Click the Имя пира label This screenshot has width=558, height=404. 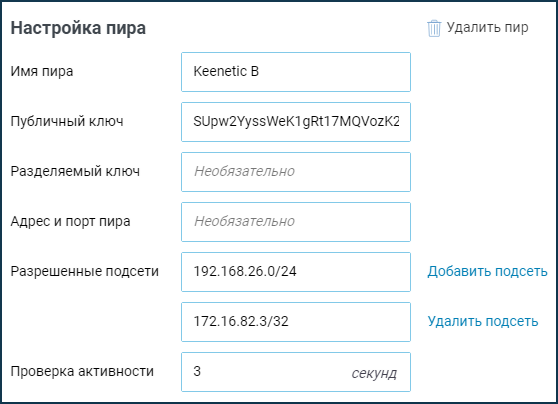coord(42,71)
